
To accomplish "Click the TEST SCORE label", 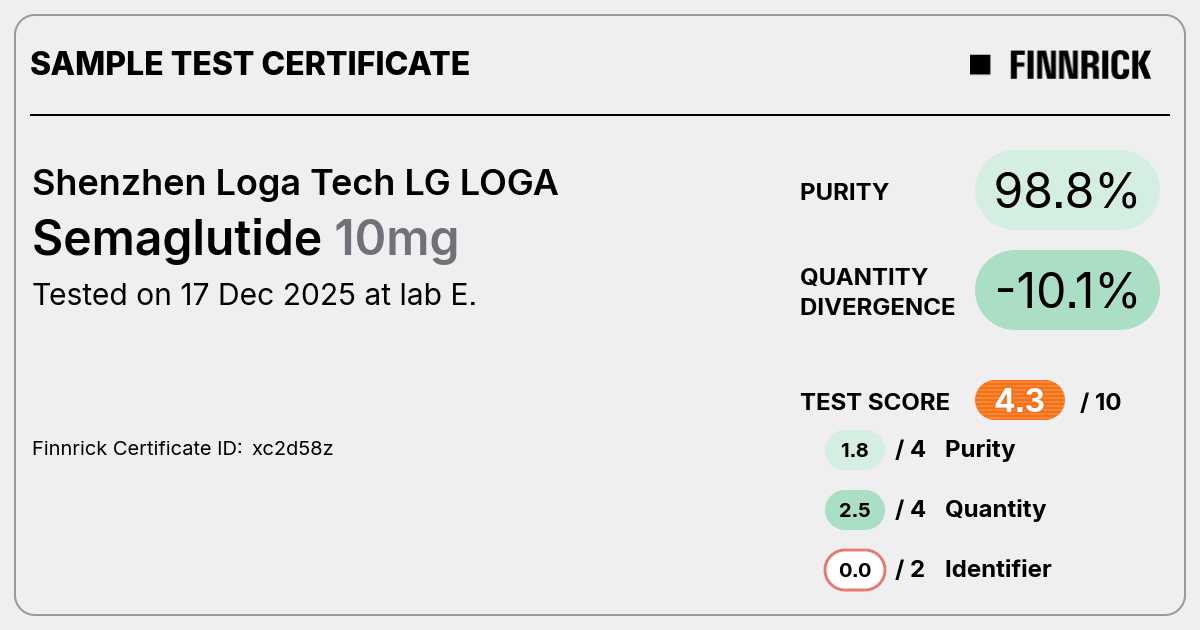I will pyautogui.click(x=875, y=402).
